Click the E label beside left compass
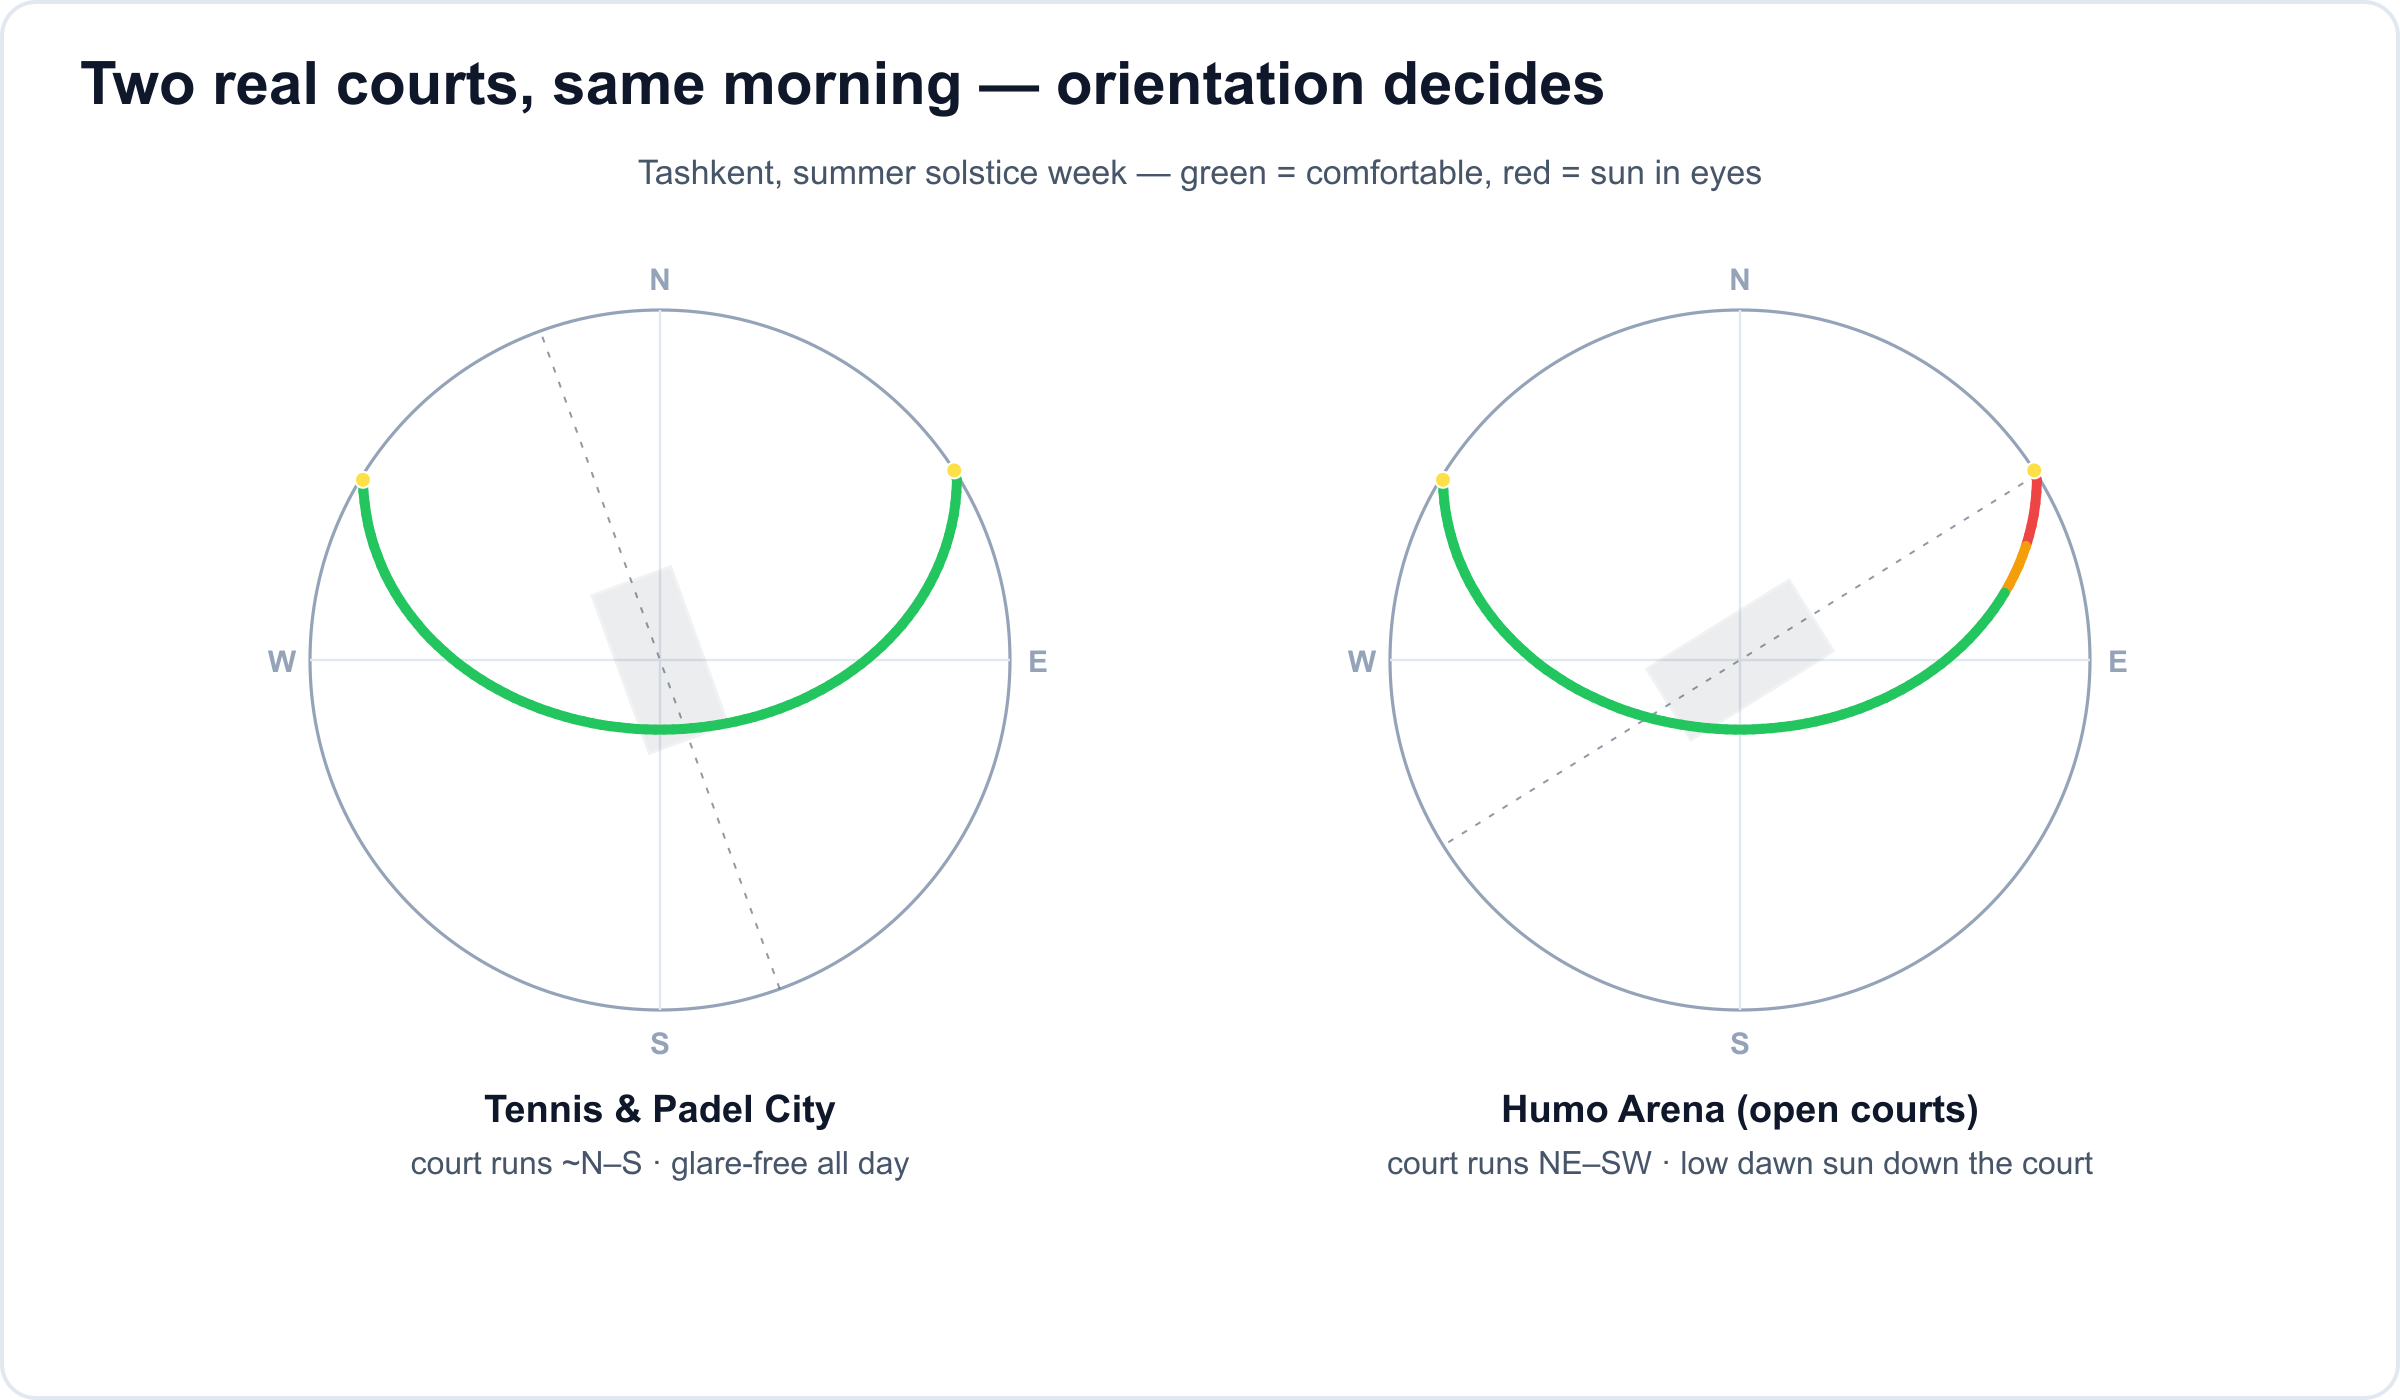 click(1038, 661)
